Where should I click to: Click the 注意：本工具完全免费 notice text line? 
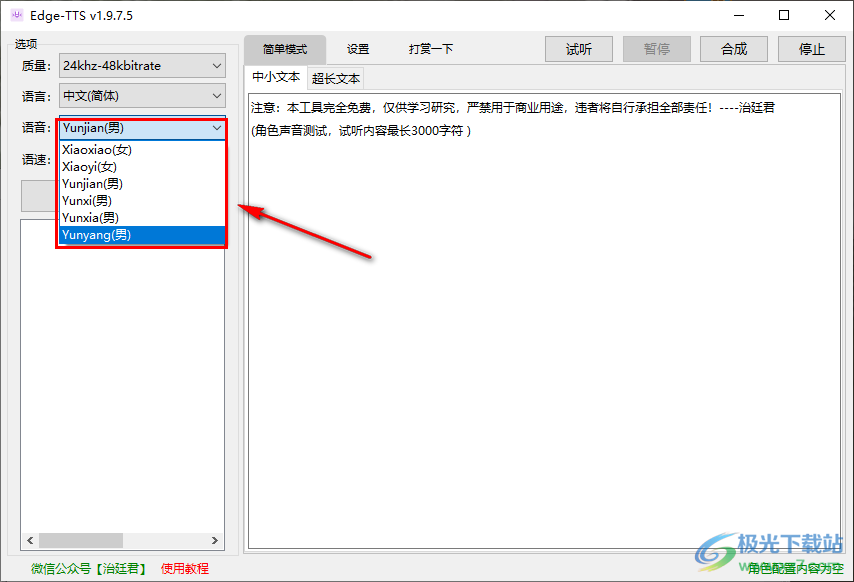point(513,108)
